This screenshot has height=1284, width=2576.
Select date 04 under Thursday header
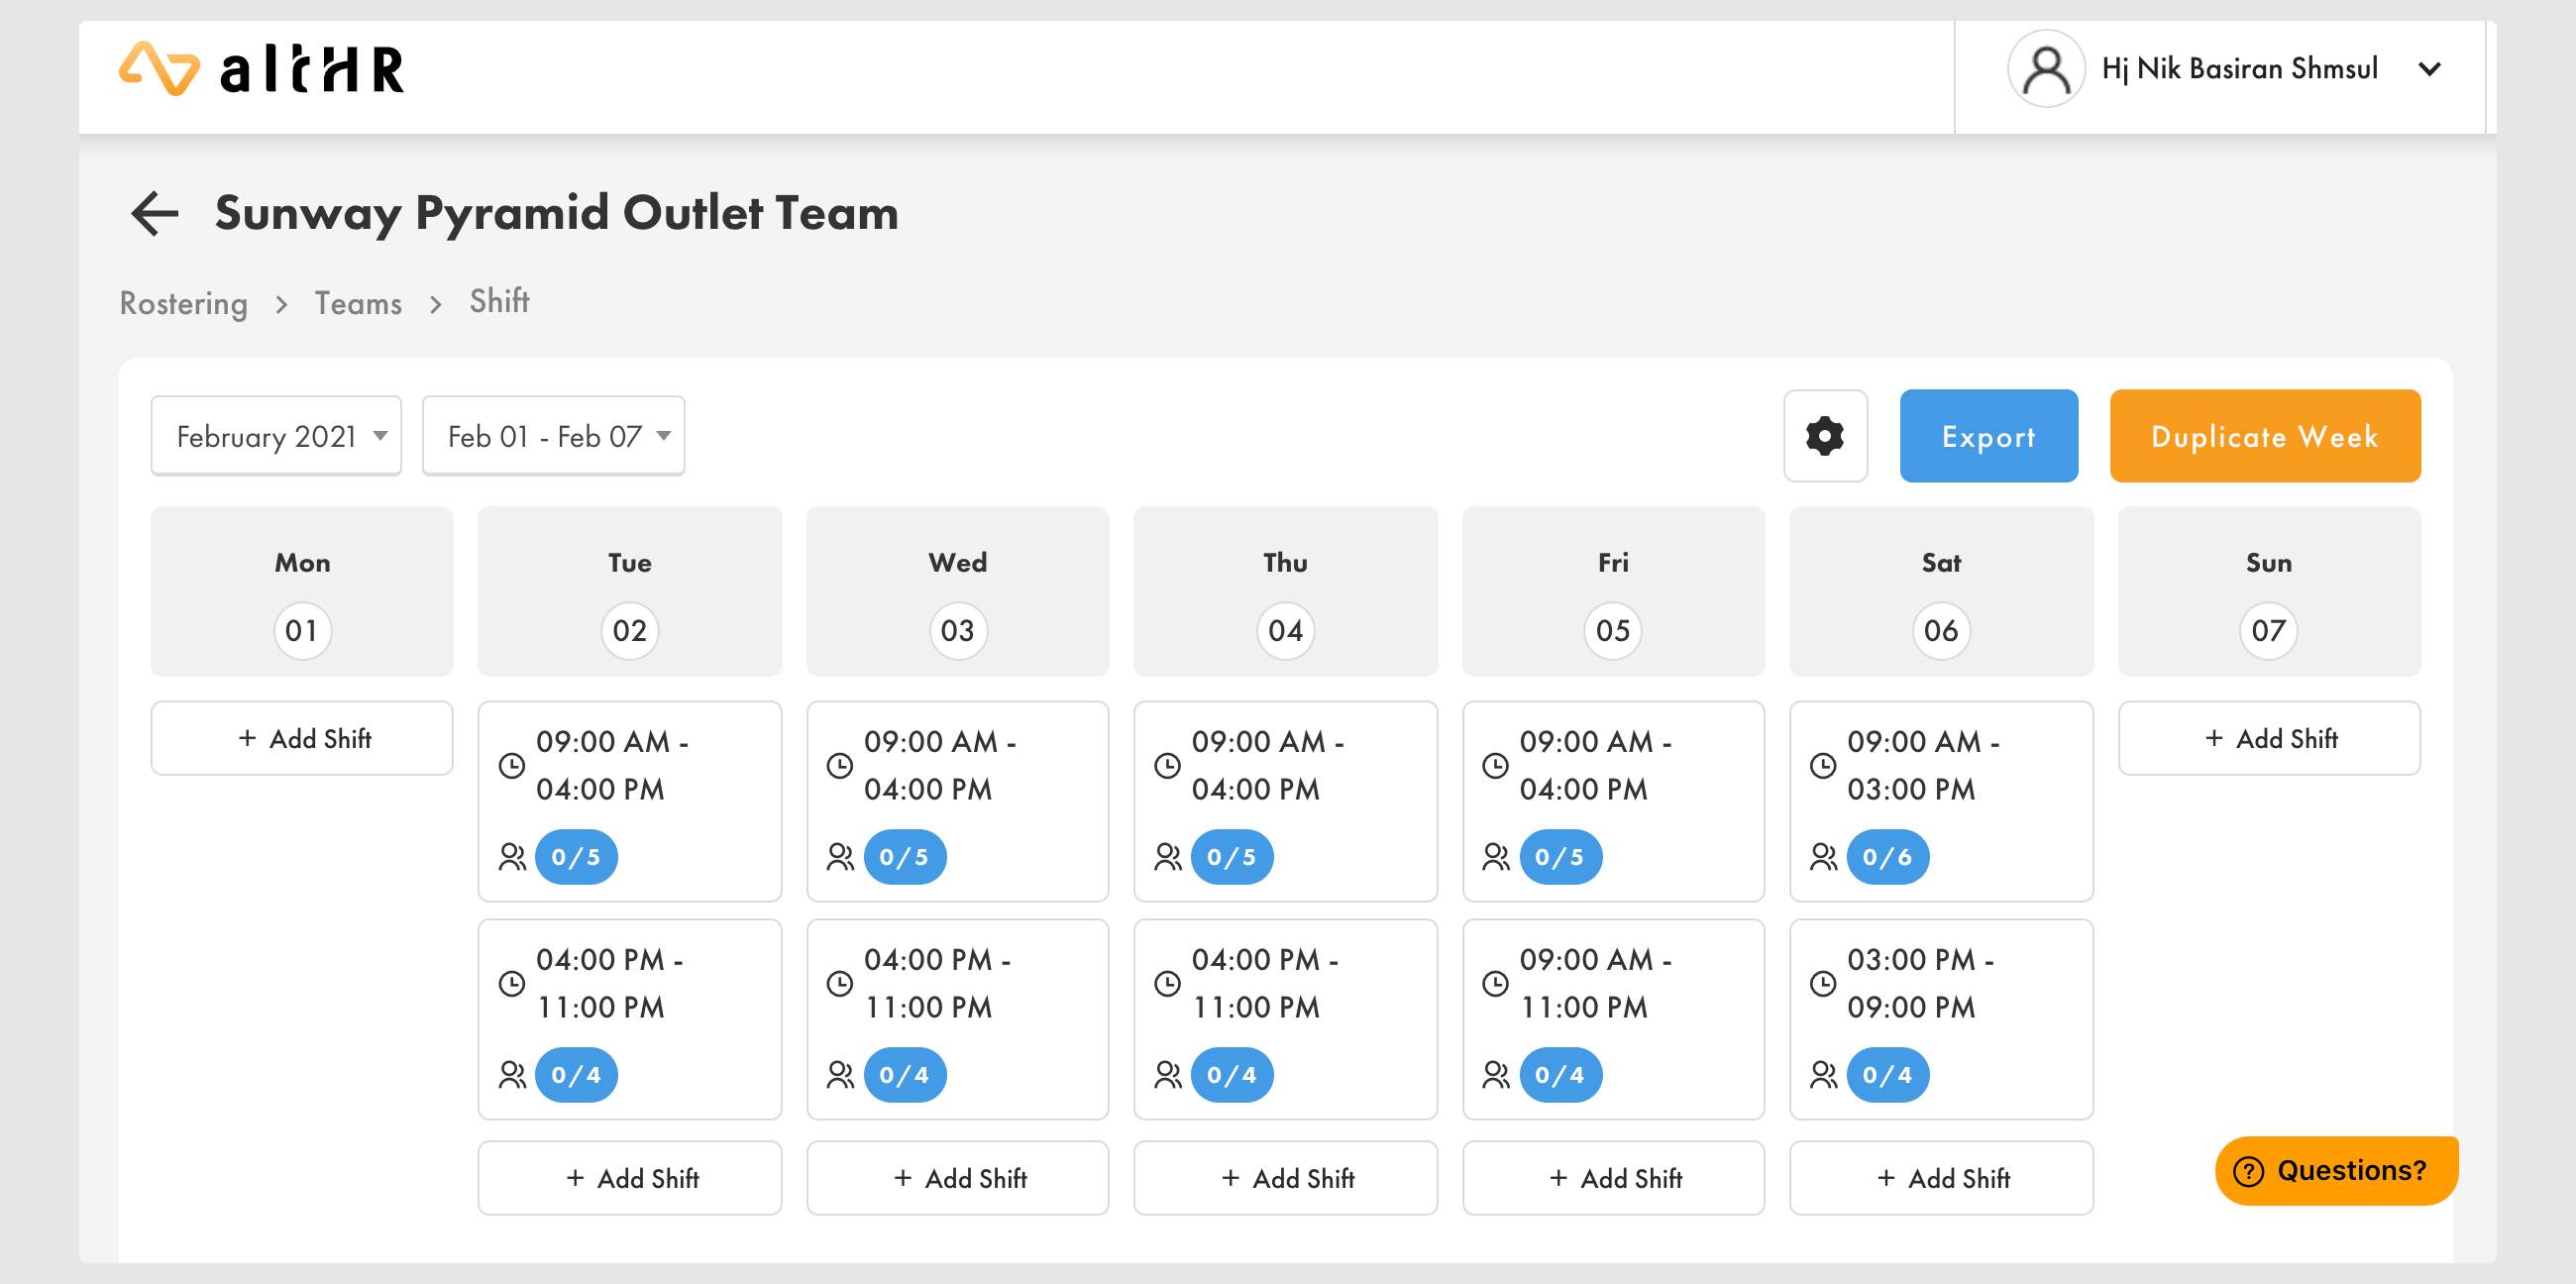tap(1284, 630)
